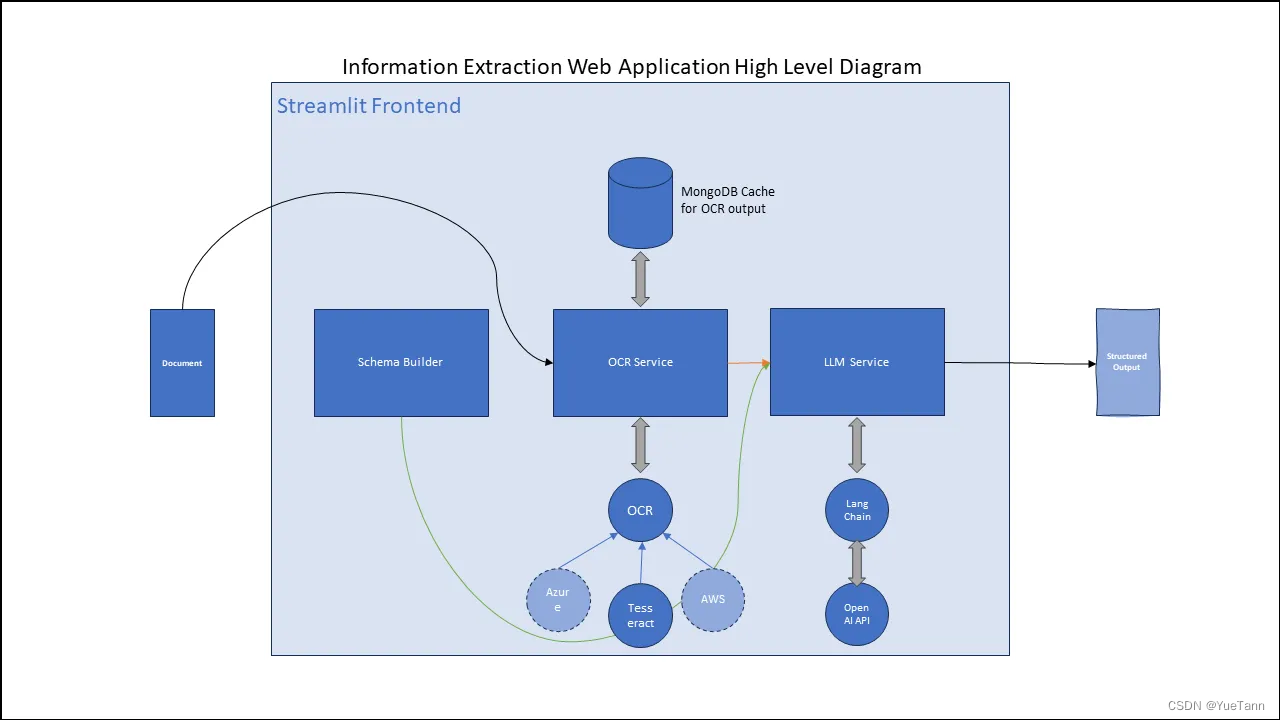Select the orange arrow from OCR Service to LLM Service

click(749, 363)
